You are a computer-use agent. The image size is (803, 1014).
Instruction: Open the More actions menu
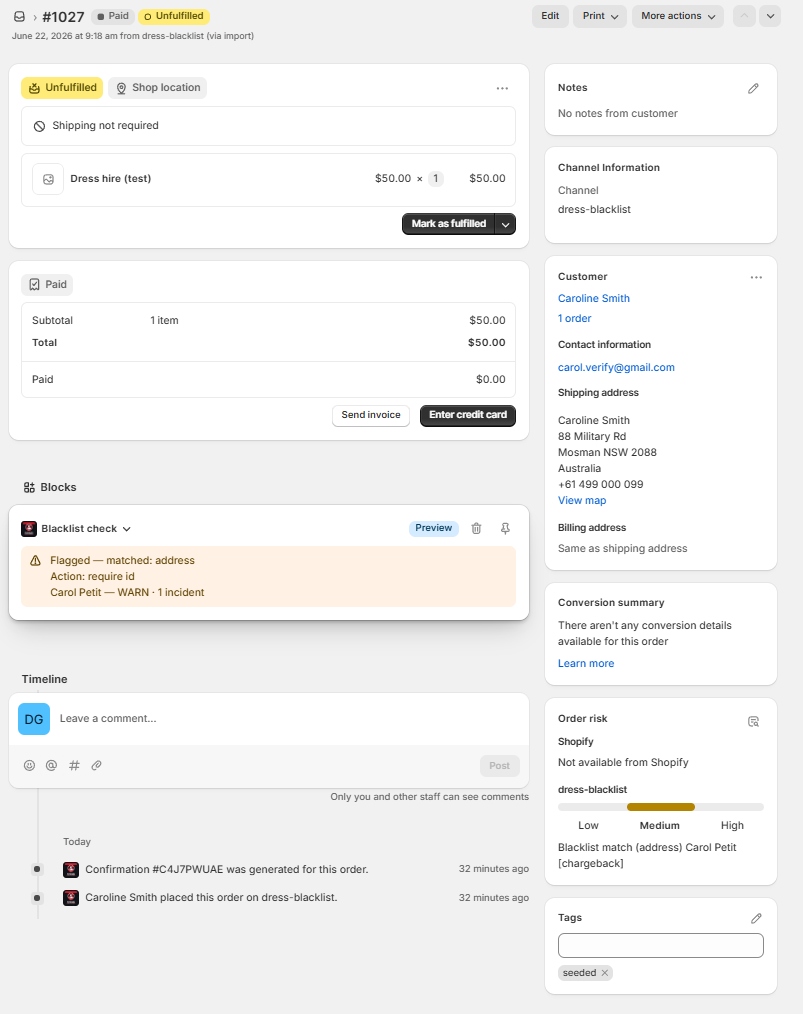click(678, 16)
